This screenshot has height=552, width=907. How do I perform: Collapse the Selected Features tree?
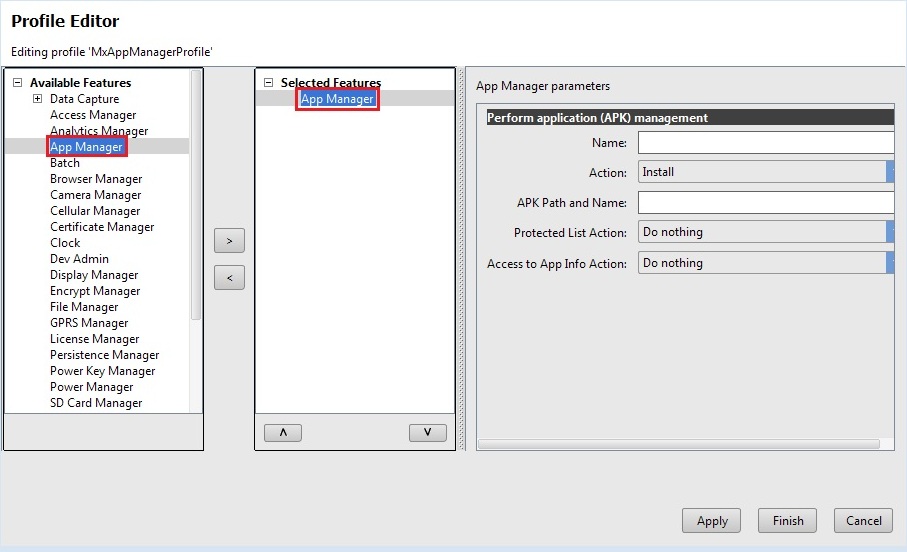click(x=268, y=83)
